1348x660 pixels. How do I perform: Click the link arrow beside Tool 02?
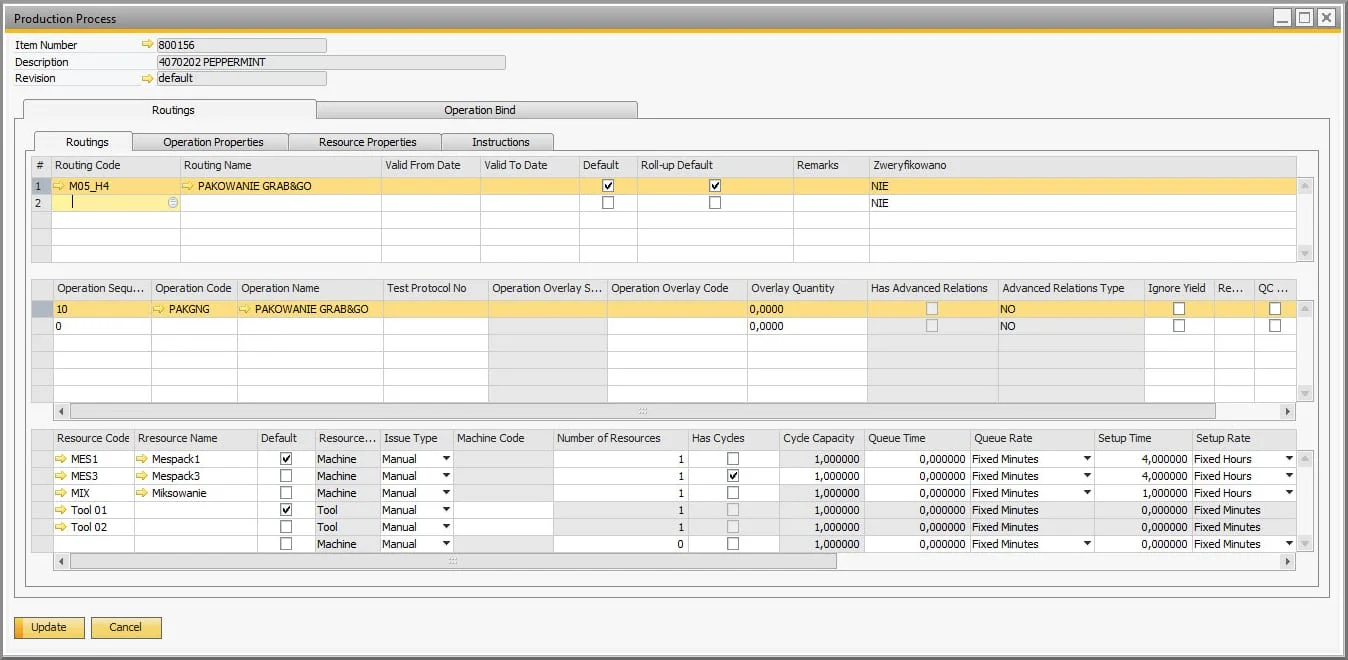tap(63, 527)
